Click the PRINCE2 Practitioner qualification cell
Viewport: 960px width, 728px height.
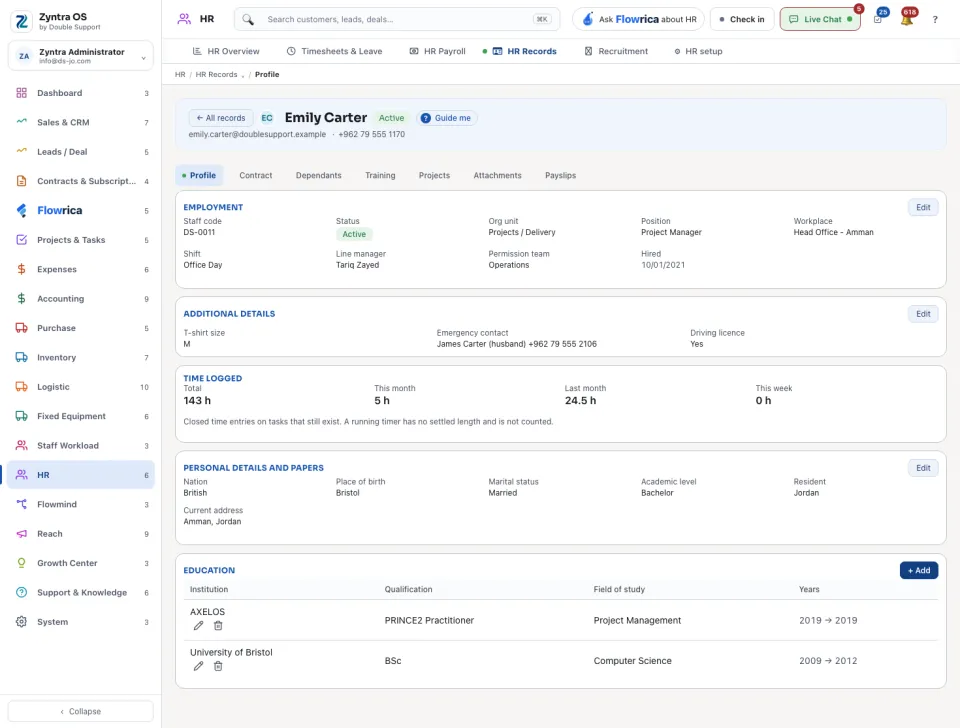pos(429,620)
